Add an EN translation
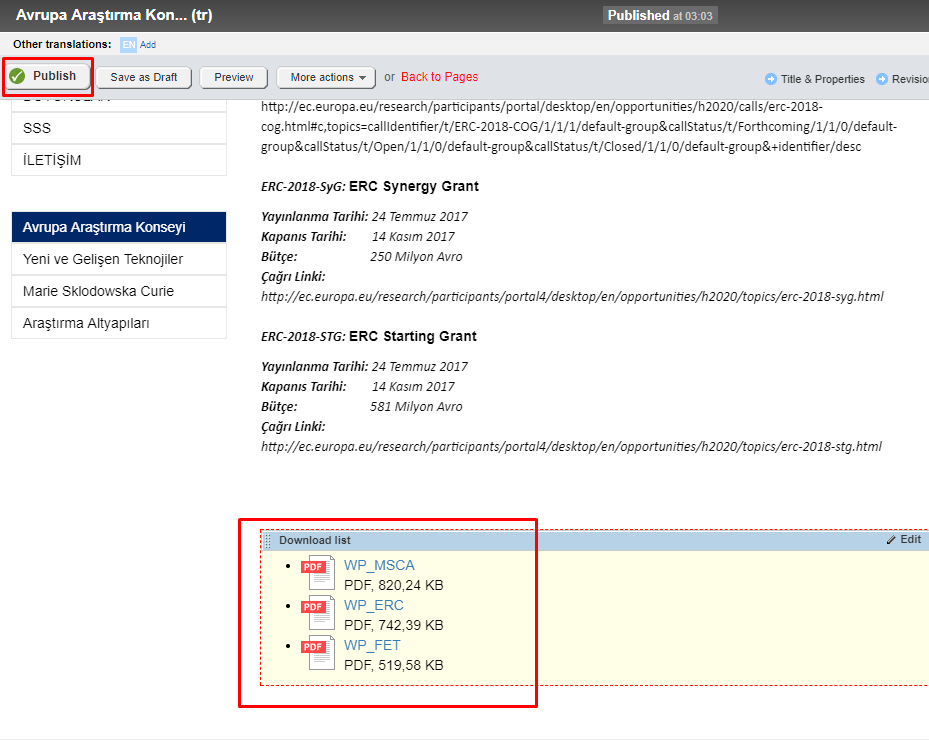The image size is (929, 741). (x=148, y=45)
